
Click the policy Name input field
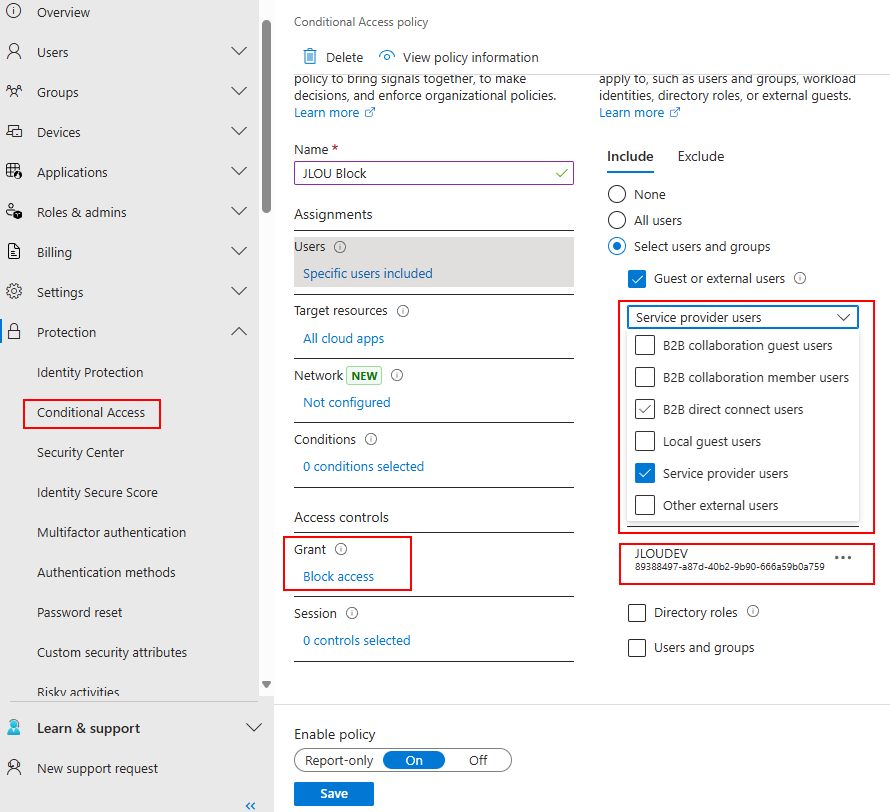425,173
